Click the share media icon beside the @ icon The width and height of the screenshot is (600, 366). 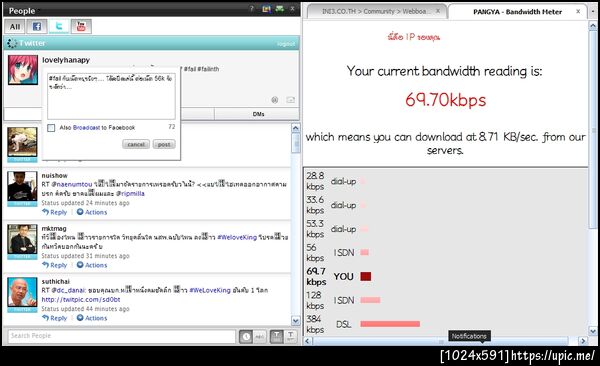(291, 100)
